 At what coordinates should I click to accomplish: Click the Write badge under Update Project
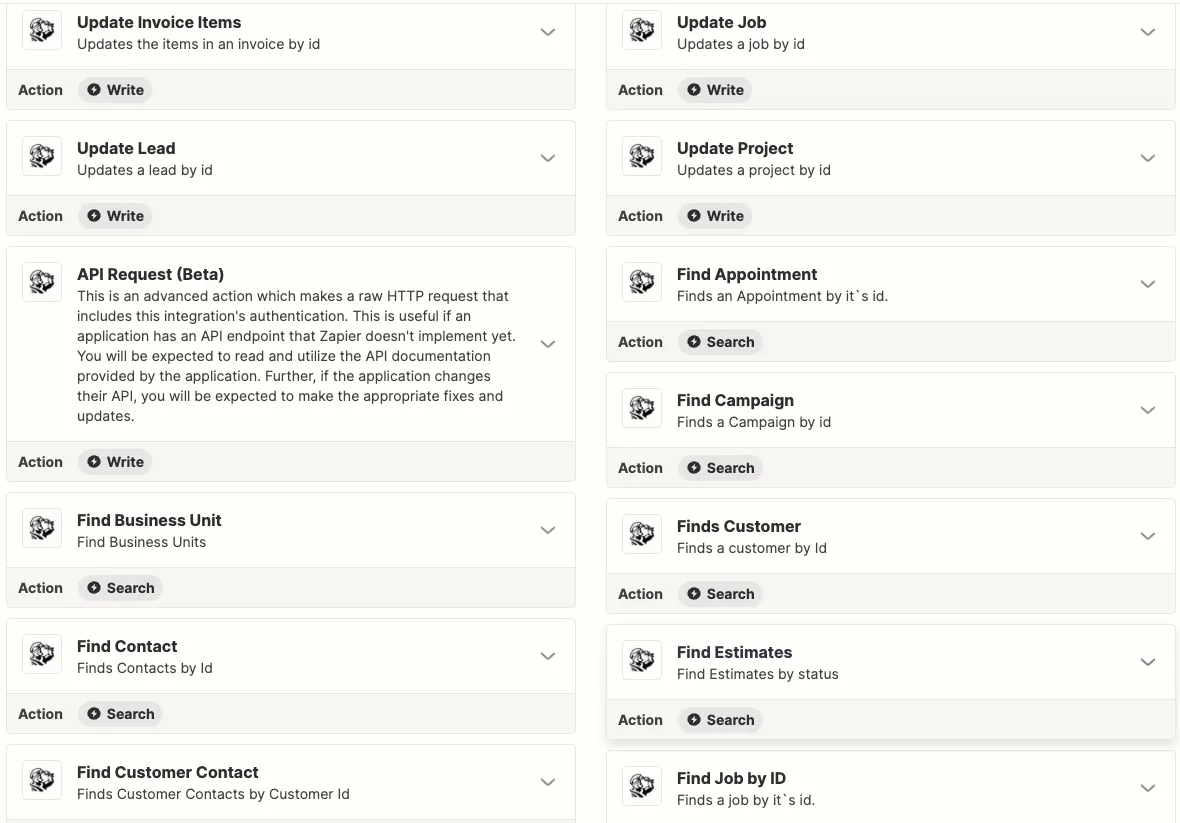coord(715,216)
